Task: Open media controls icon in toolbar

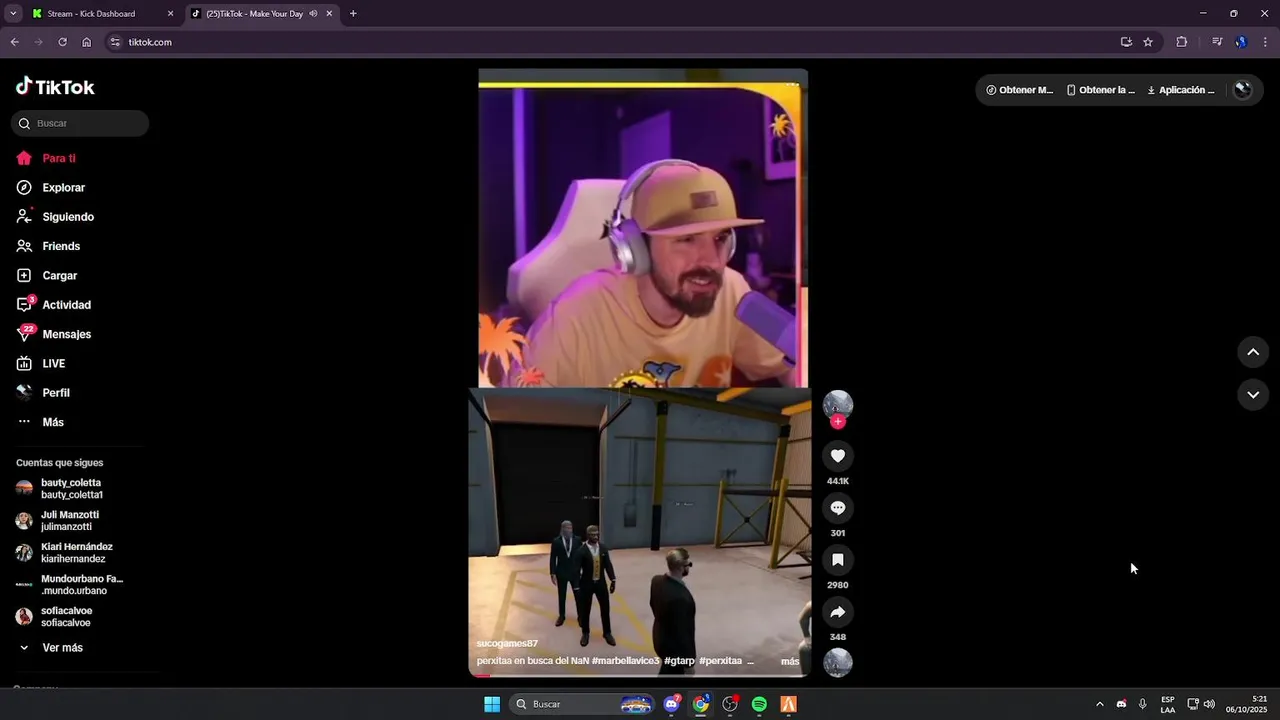Action: [1217, 42]
